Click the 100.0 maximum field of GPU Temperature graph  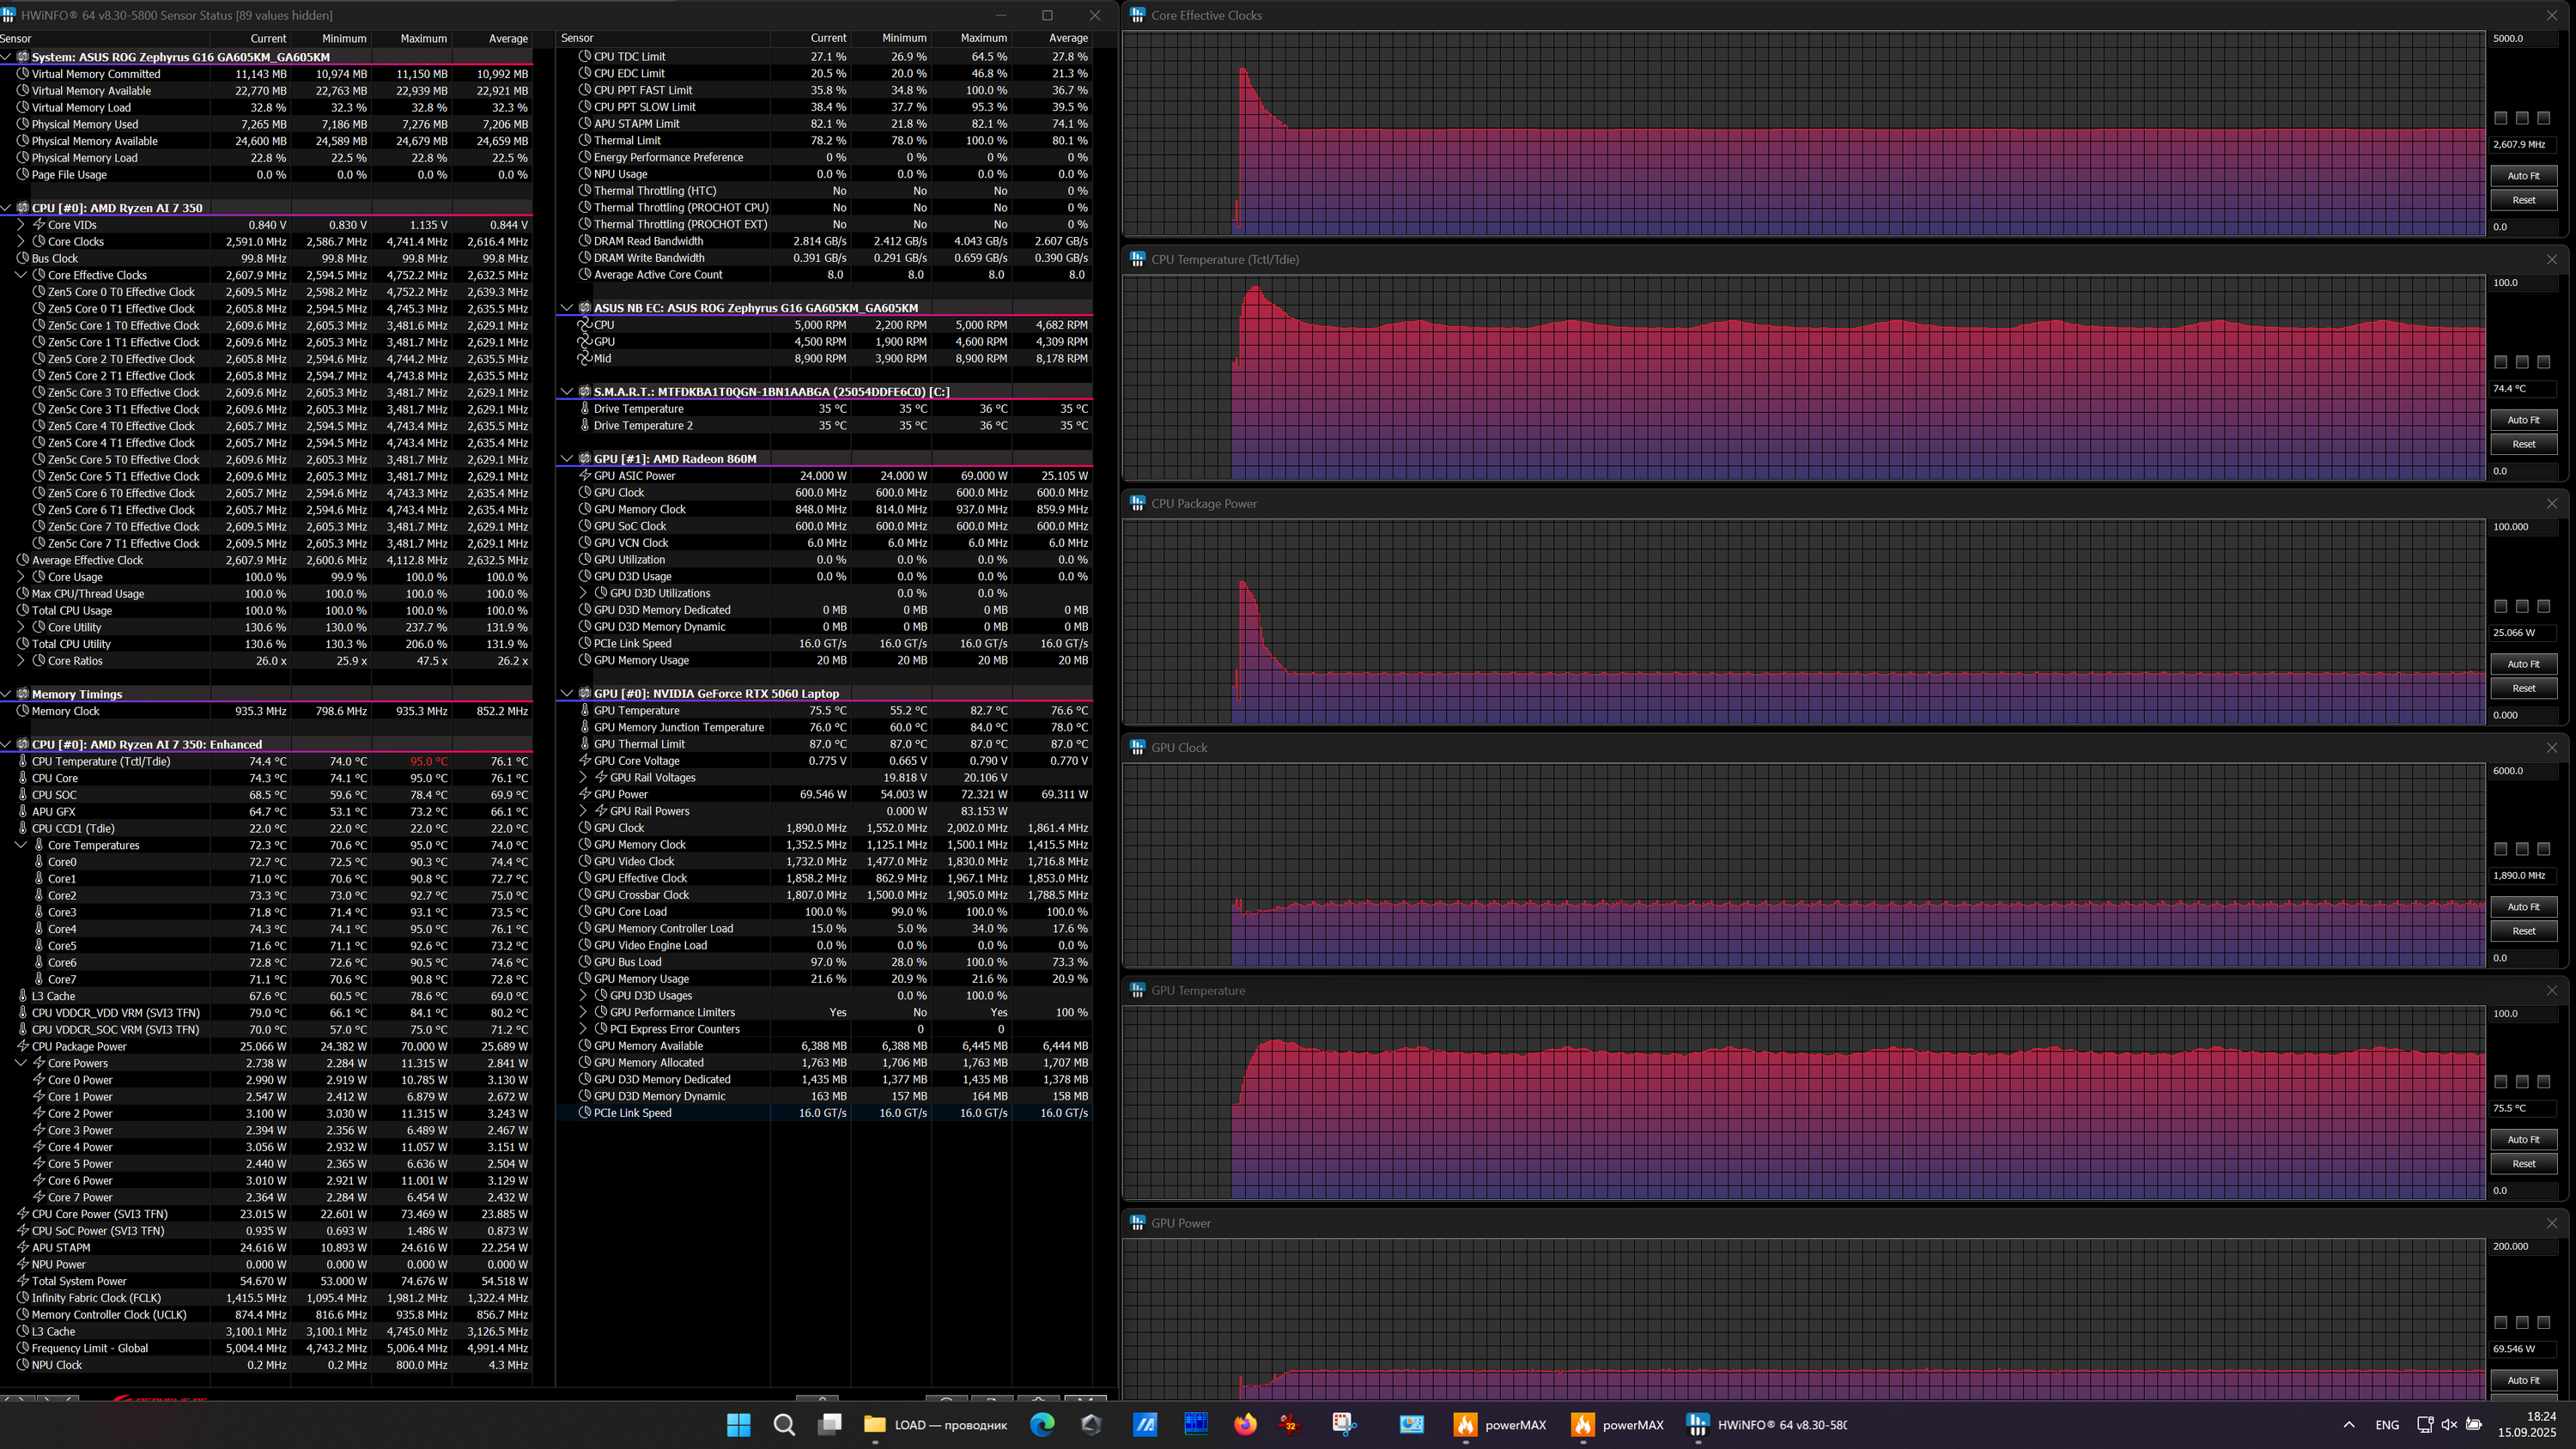click(x=2519, y=1013)
